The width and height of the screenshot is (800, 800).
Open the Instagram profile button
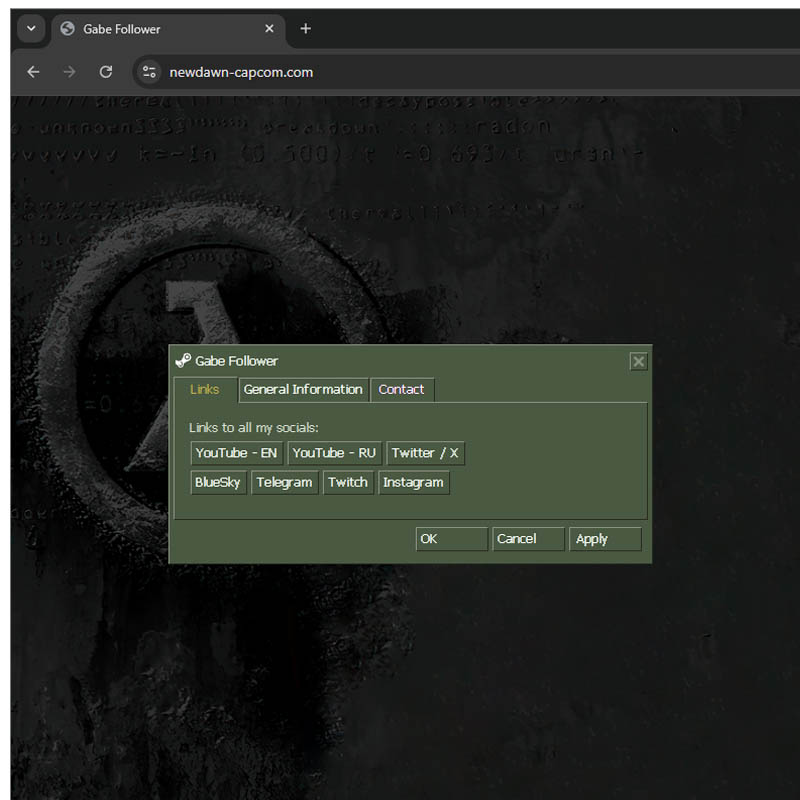click(413, 483)
